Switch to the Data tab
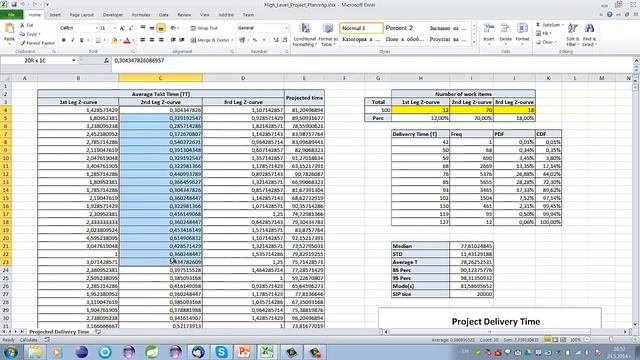The width and height of the screenshot is (640, 360). (164, 15)
